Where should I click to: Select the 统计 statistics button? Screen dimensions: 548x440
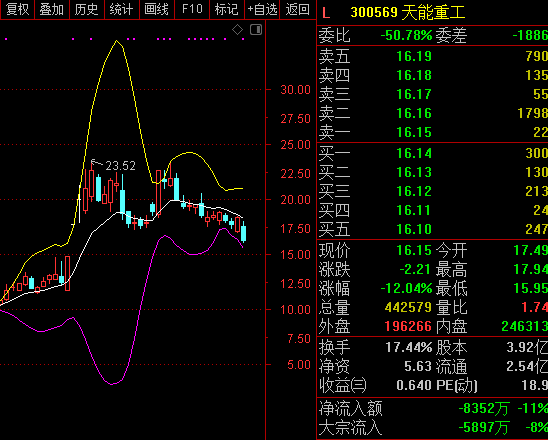122,9
